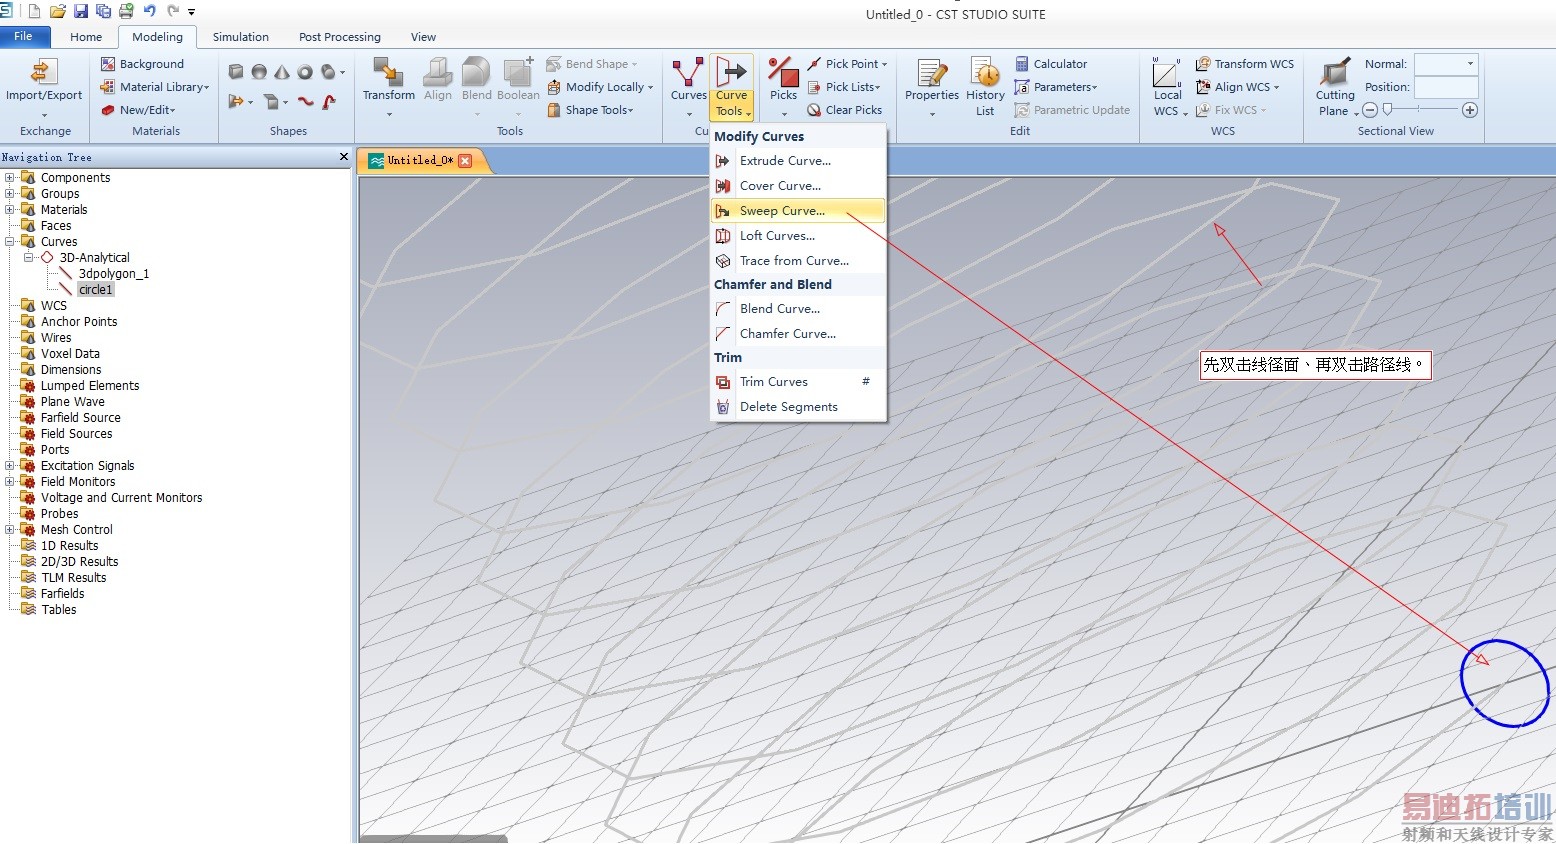Click the Background material icon

point(108,64)
